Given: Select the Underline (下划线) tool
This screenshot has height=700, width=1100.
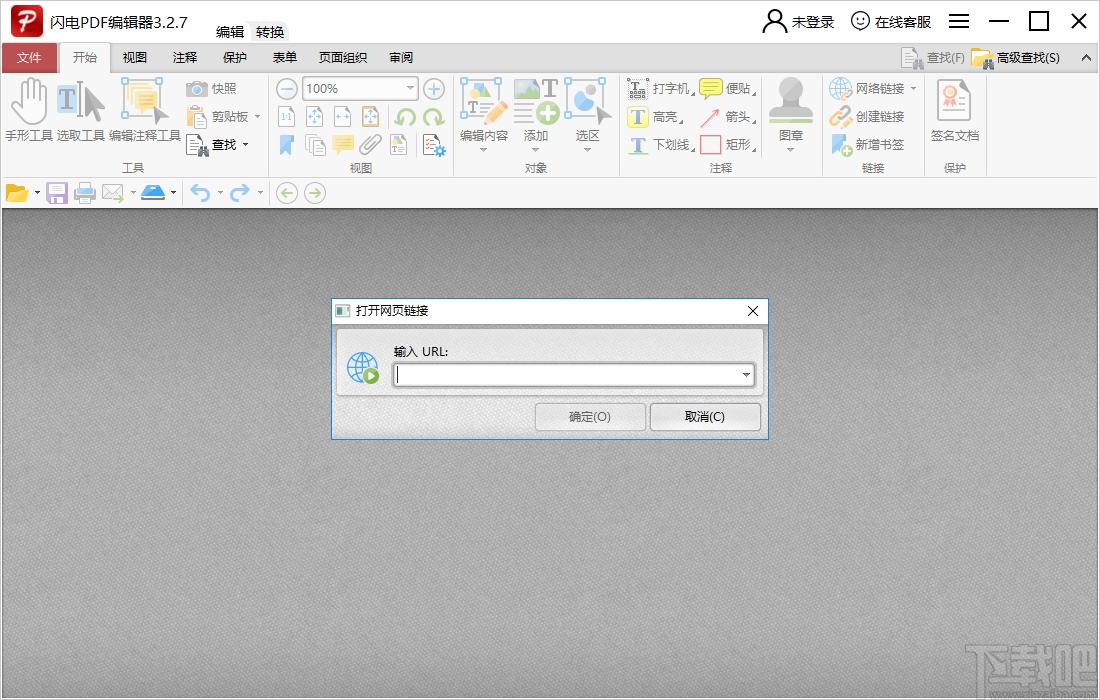Looking at the screenshot, I should (659, 144).
